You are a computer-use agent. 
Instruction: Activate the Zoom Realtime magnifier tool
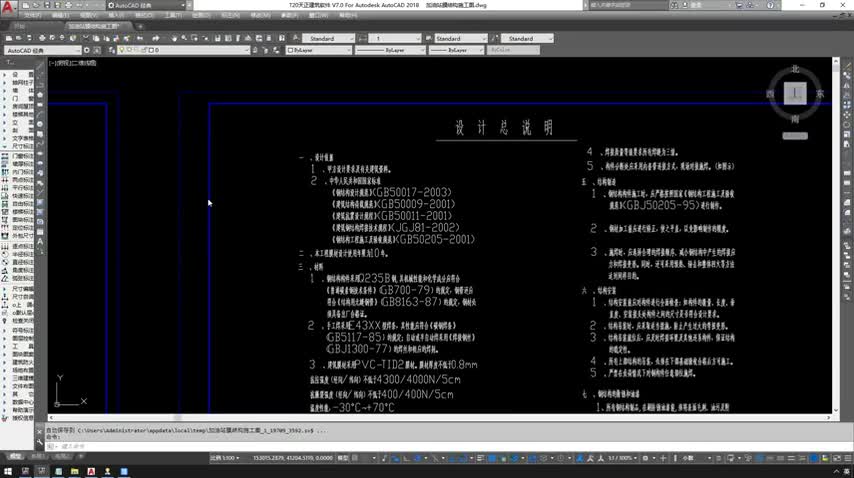[184, 39]
